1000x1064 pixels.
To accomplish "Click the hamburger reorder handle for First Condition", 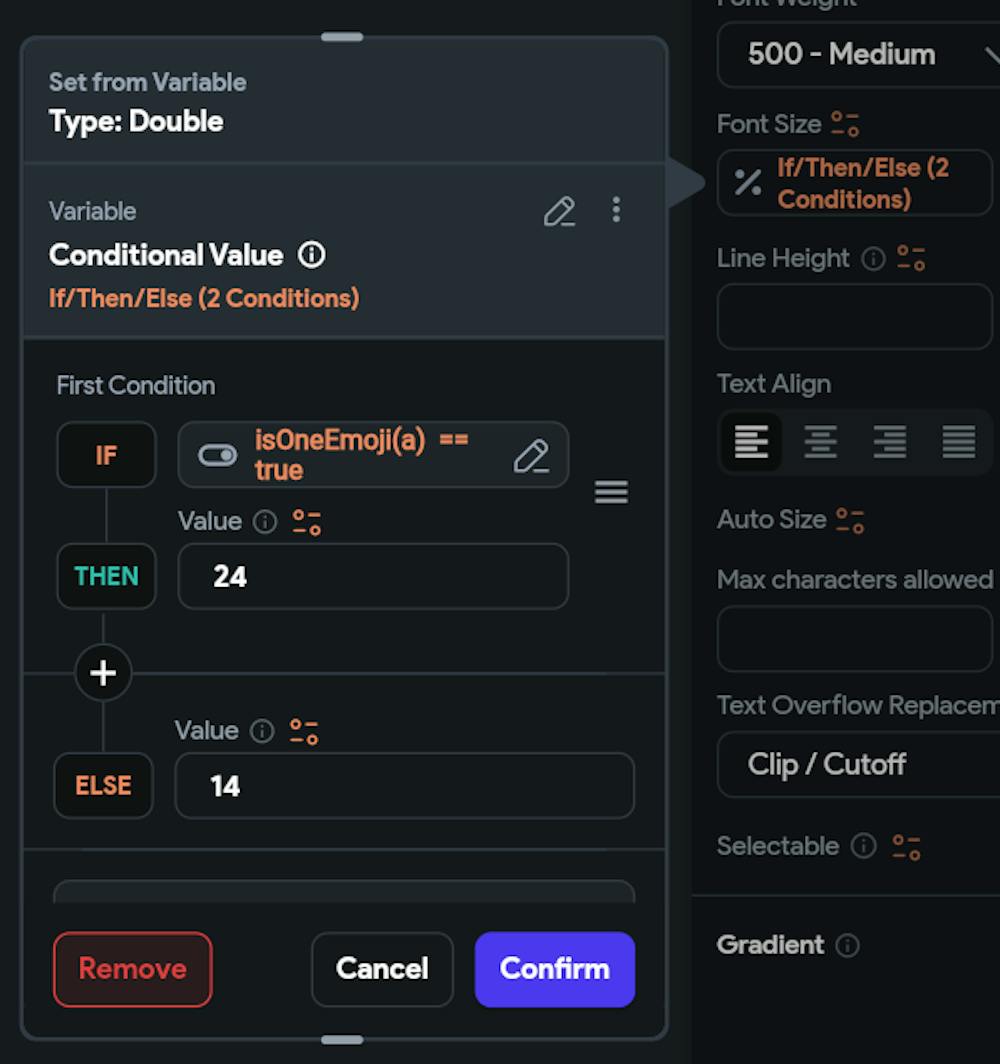I will coord(611,492).
